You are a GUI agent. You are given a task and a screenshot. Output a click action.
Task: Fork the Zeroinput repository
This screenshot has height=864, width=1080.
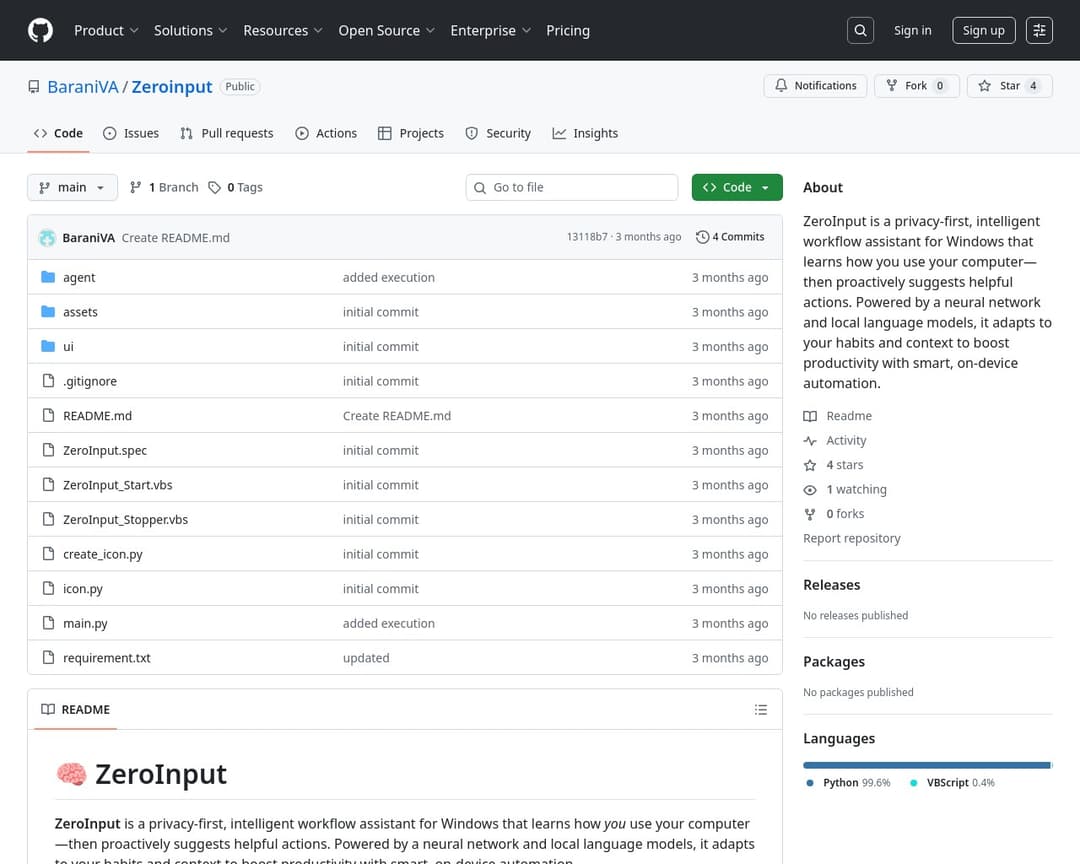click(916, 86)
